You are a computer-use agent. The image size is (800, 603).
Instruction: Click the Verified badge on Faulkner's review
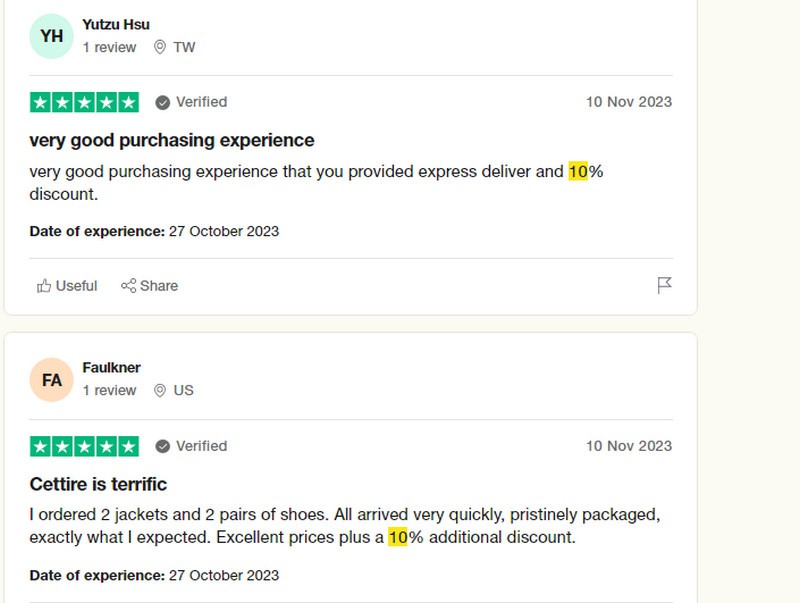coord(191,446)
